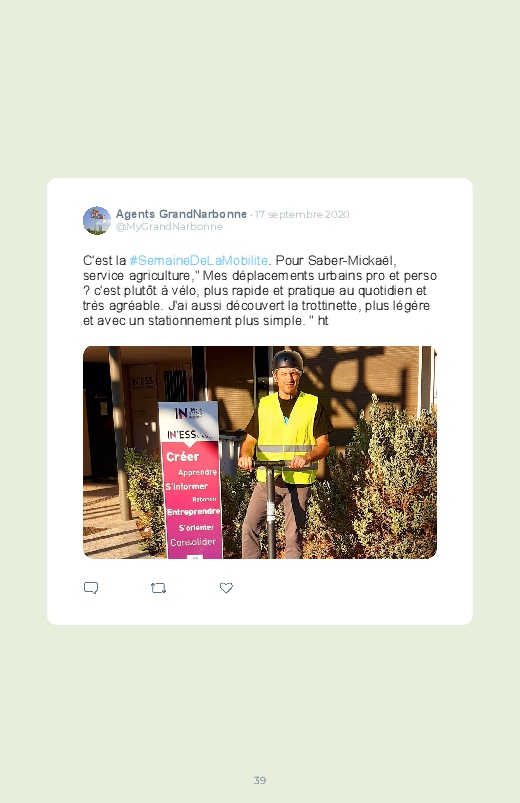Like the tweet with the heart icon
The height and width of the screenshot is (803, 520).
click(x=226, y=588)
